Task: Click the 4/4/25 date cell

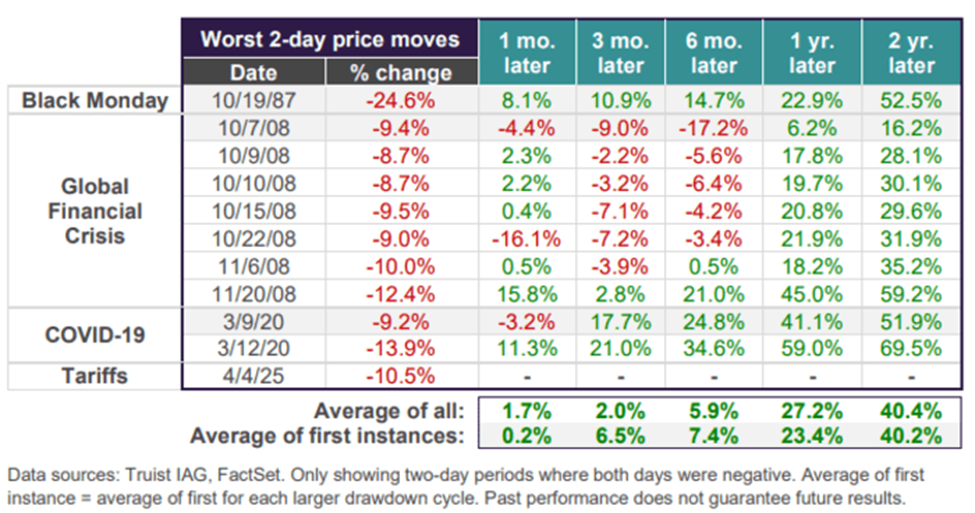Action: 253,375
